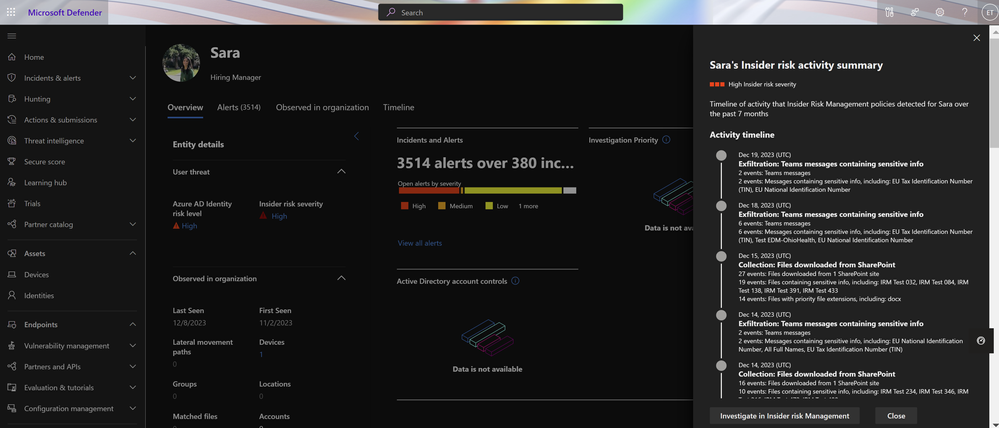Image resolution: width=999 pixels, height=428 pixels.
Task: Expand the Incidents & alerts menu chevron
Action: pyautogui.click(x=133, y=78)
